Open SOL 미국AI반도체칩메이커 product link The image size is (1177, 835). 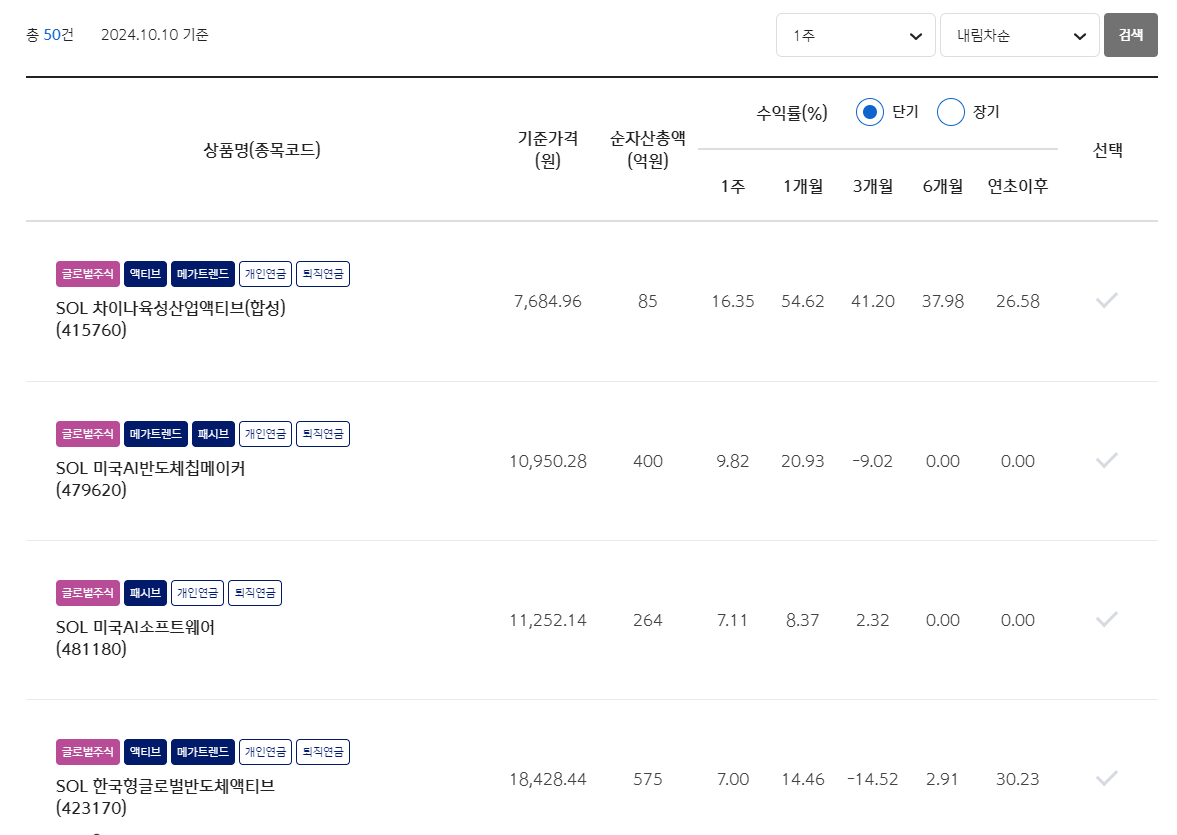pos(150,478)
